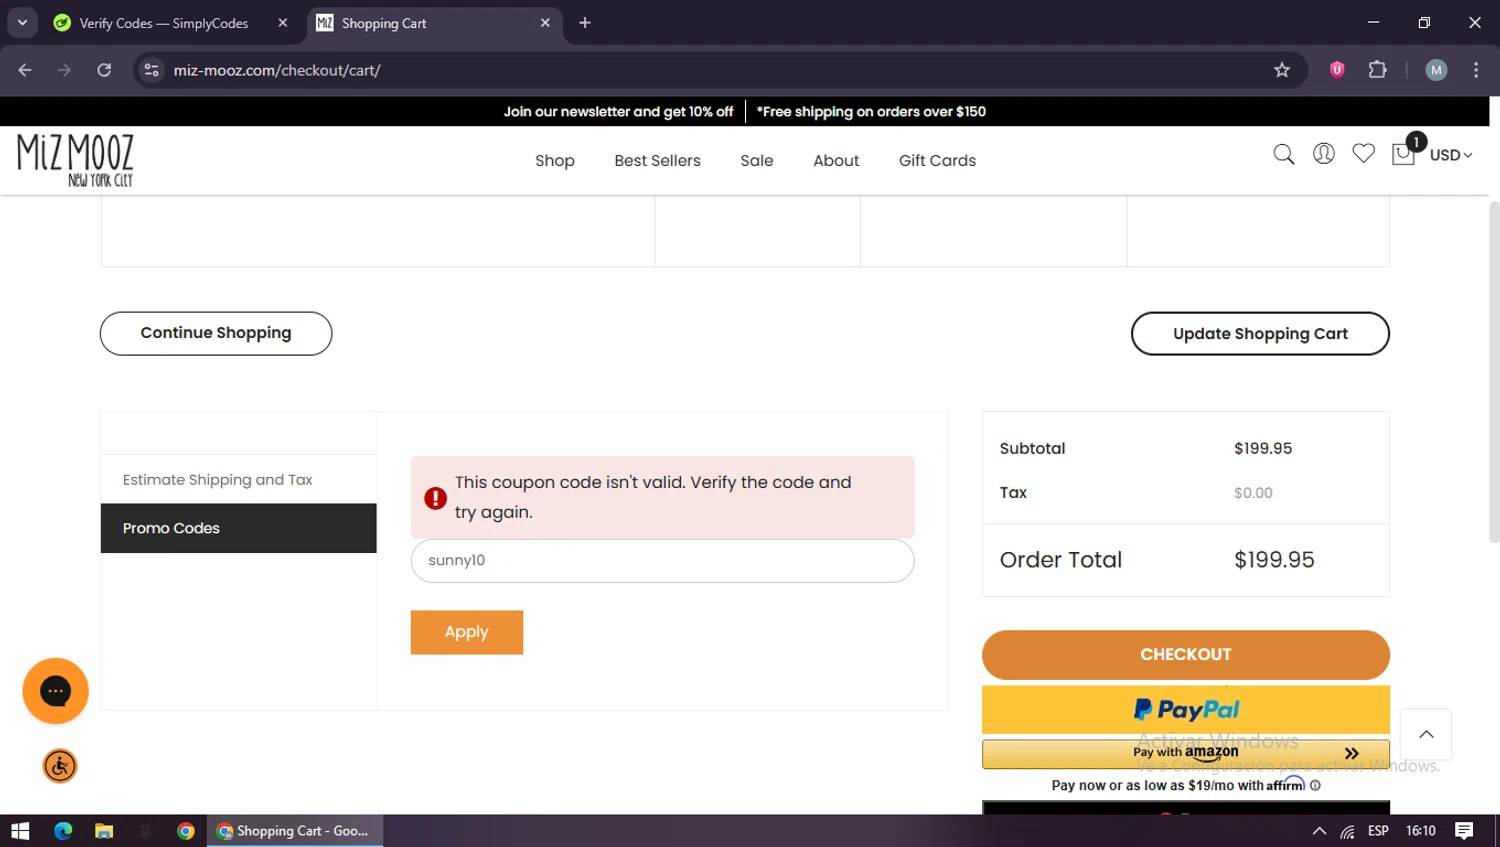Screen dimensions: 1500x847
Task: Open the Gift Cards menu
Action: coord(937,160)
